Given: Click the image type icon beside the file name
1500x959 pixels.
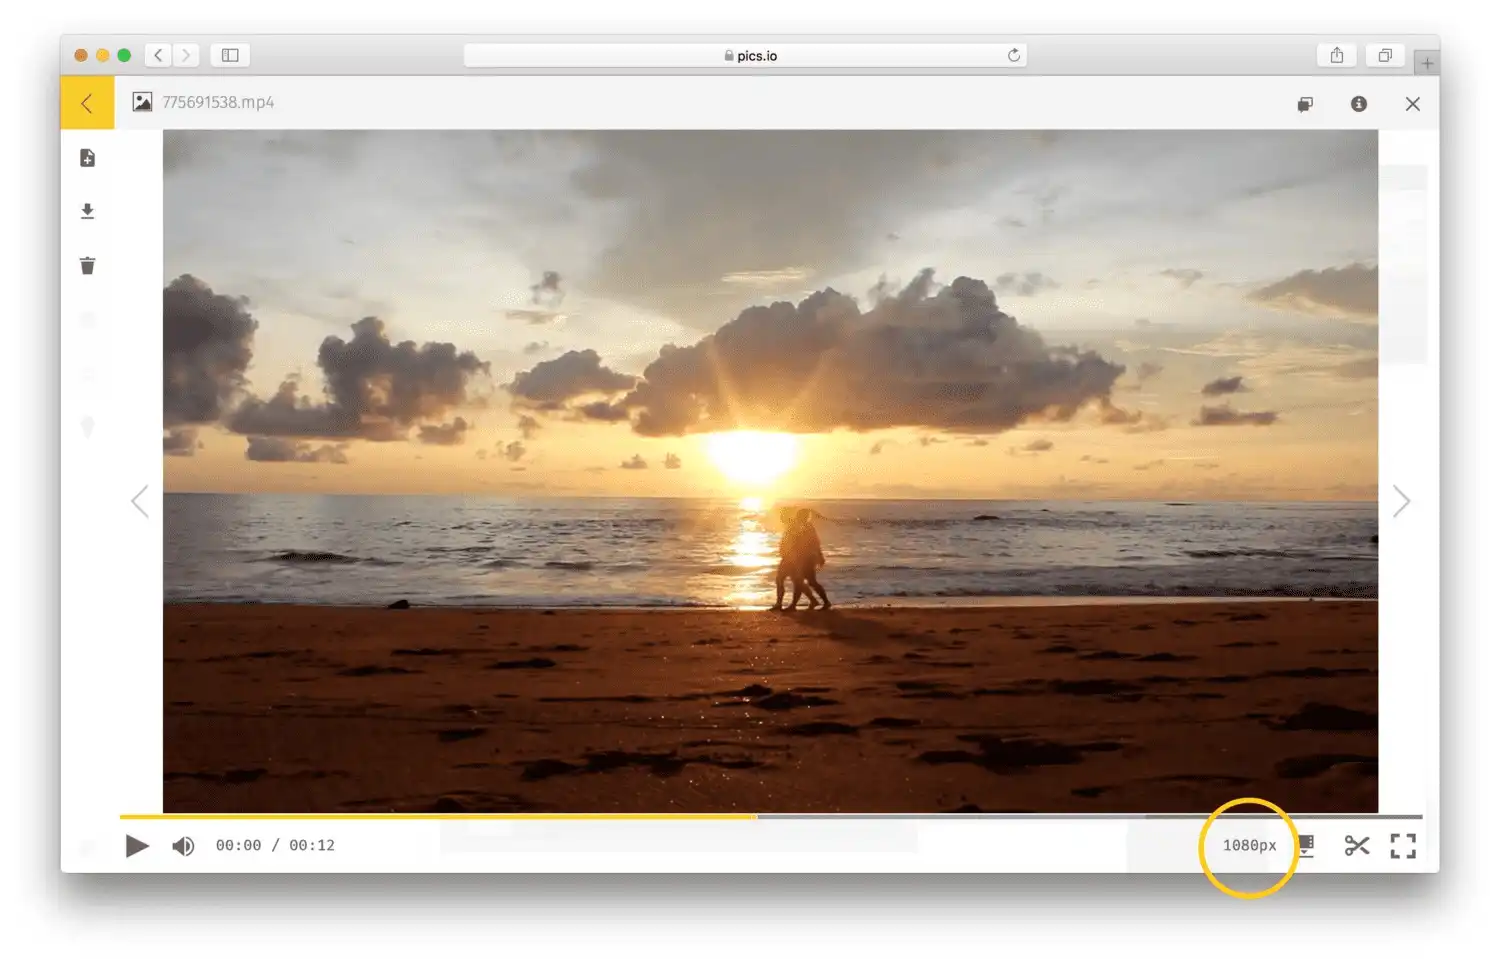Looking at the screenshot, I should (x=143, y=102).
